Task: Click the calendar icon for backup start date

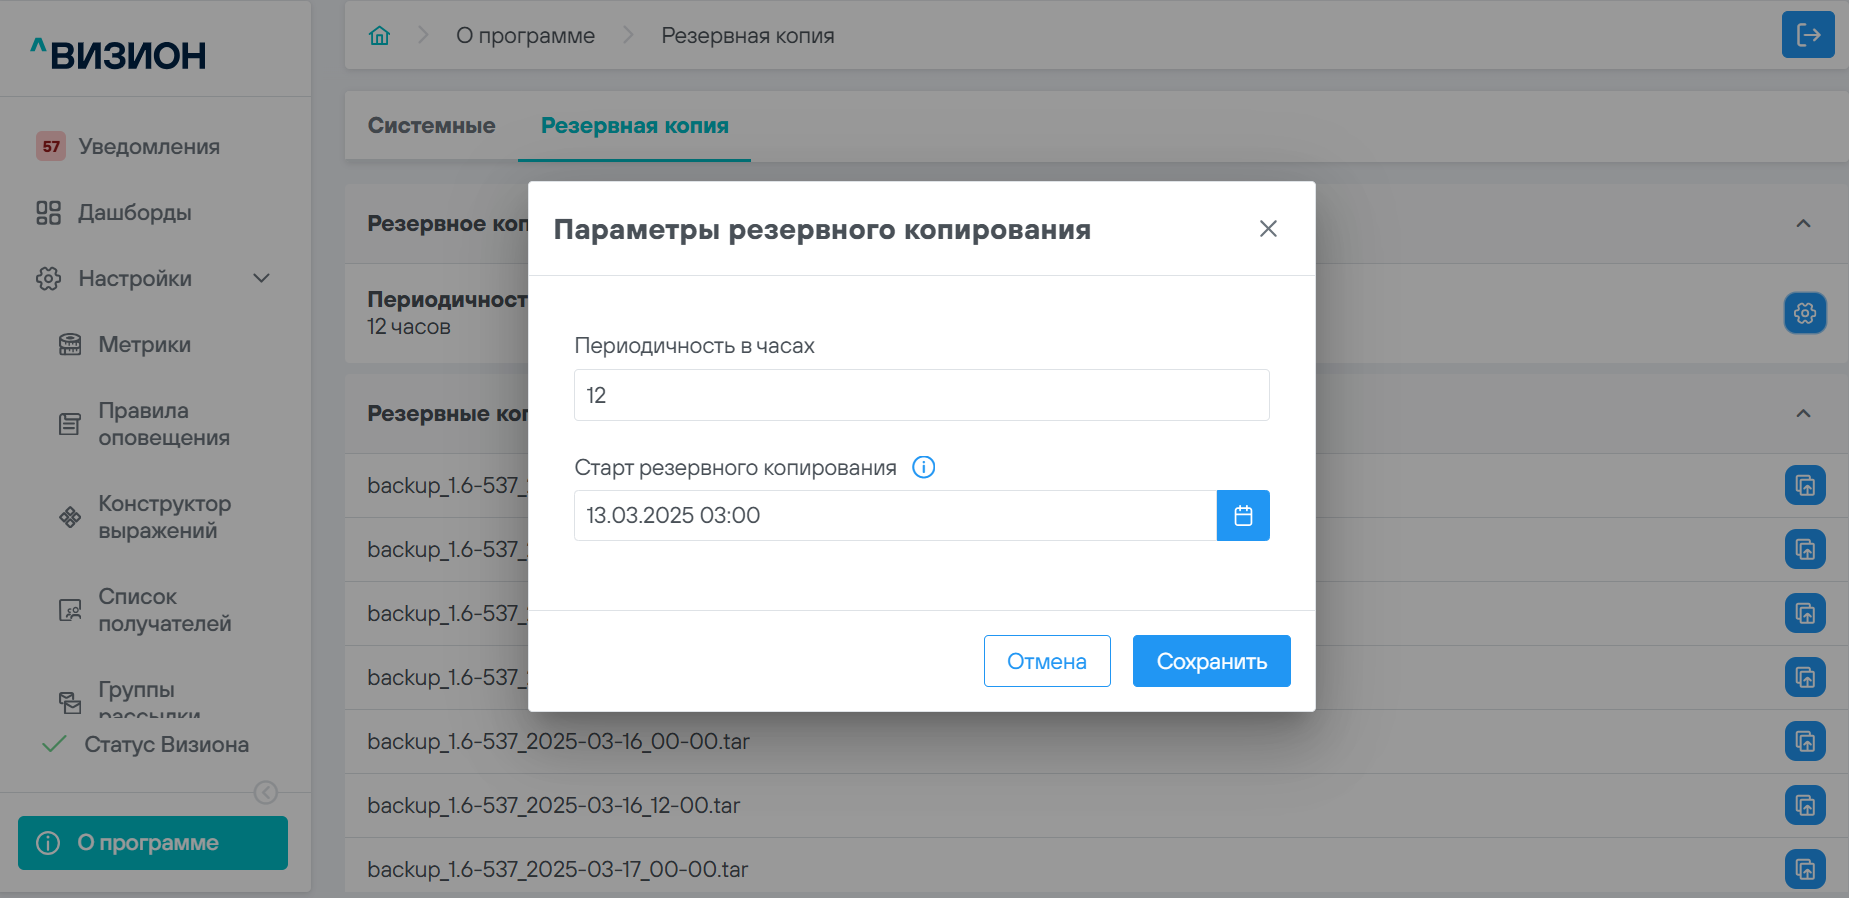Action: point(1243,516)
